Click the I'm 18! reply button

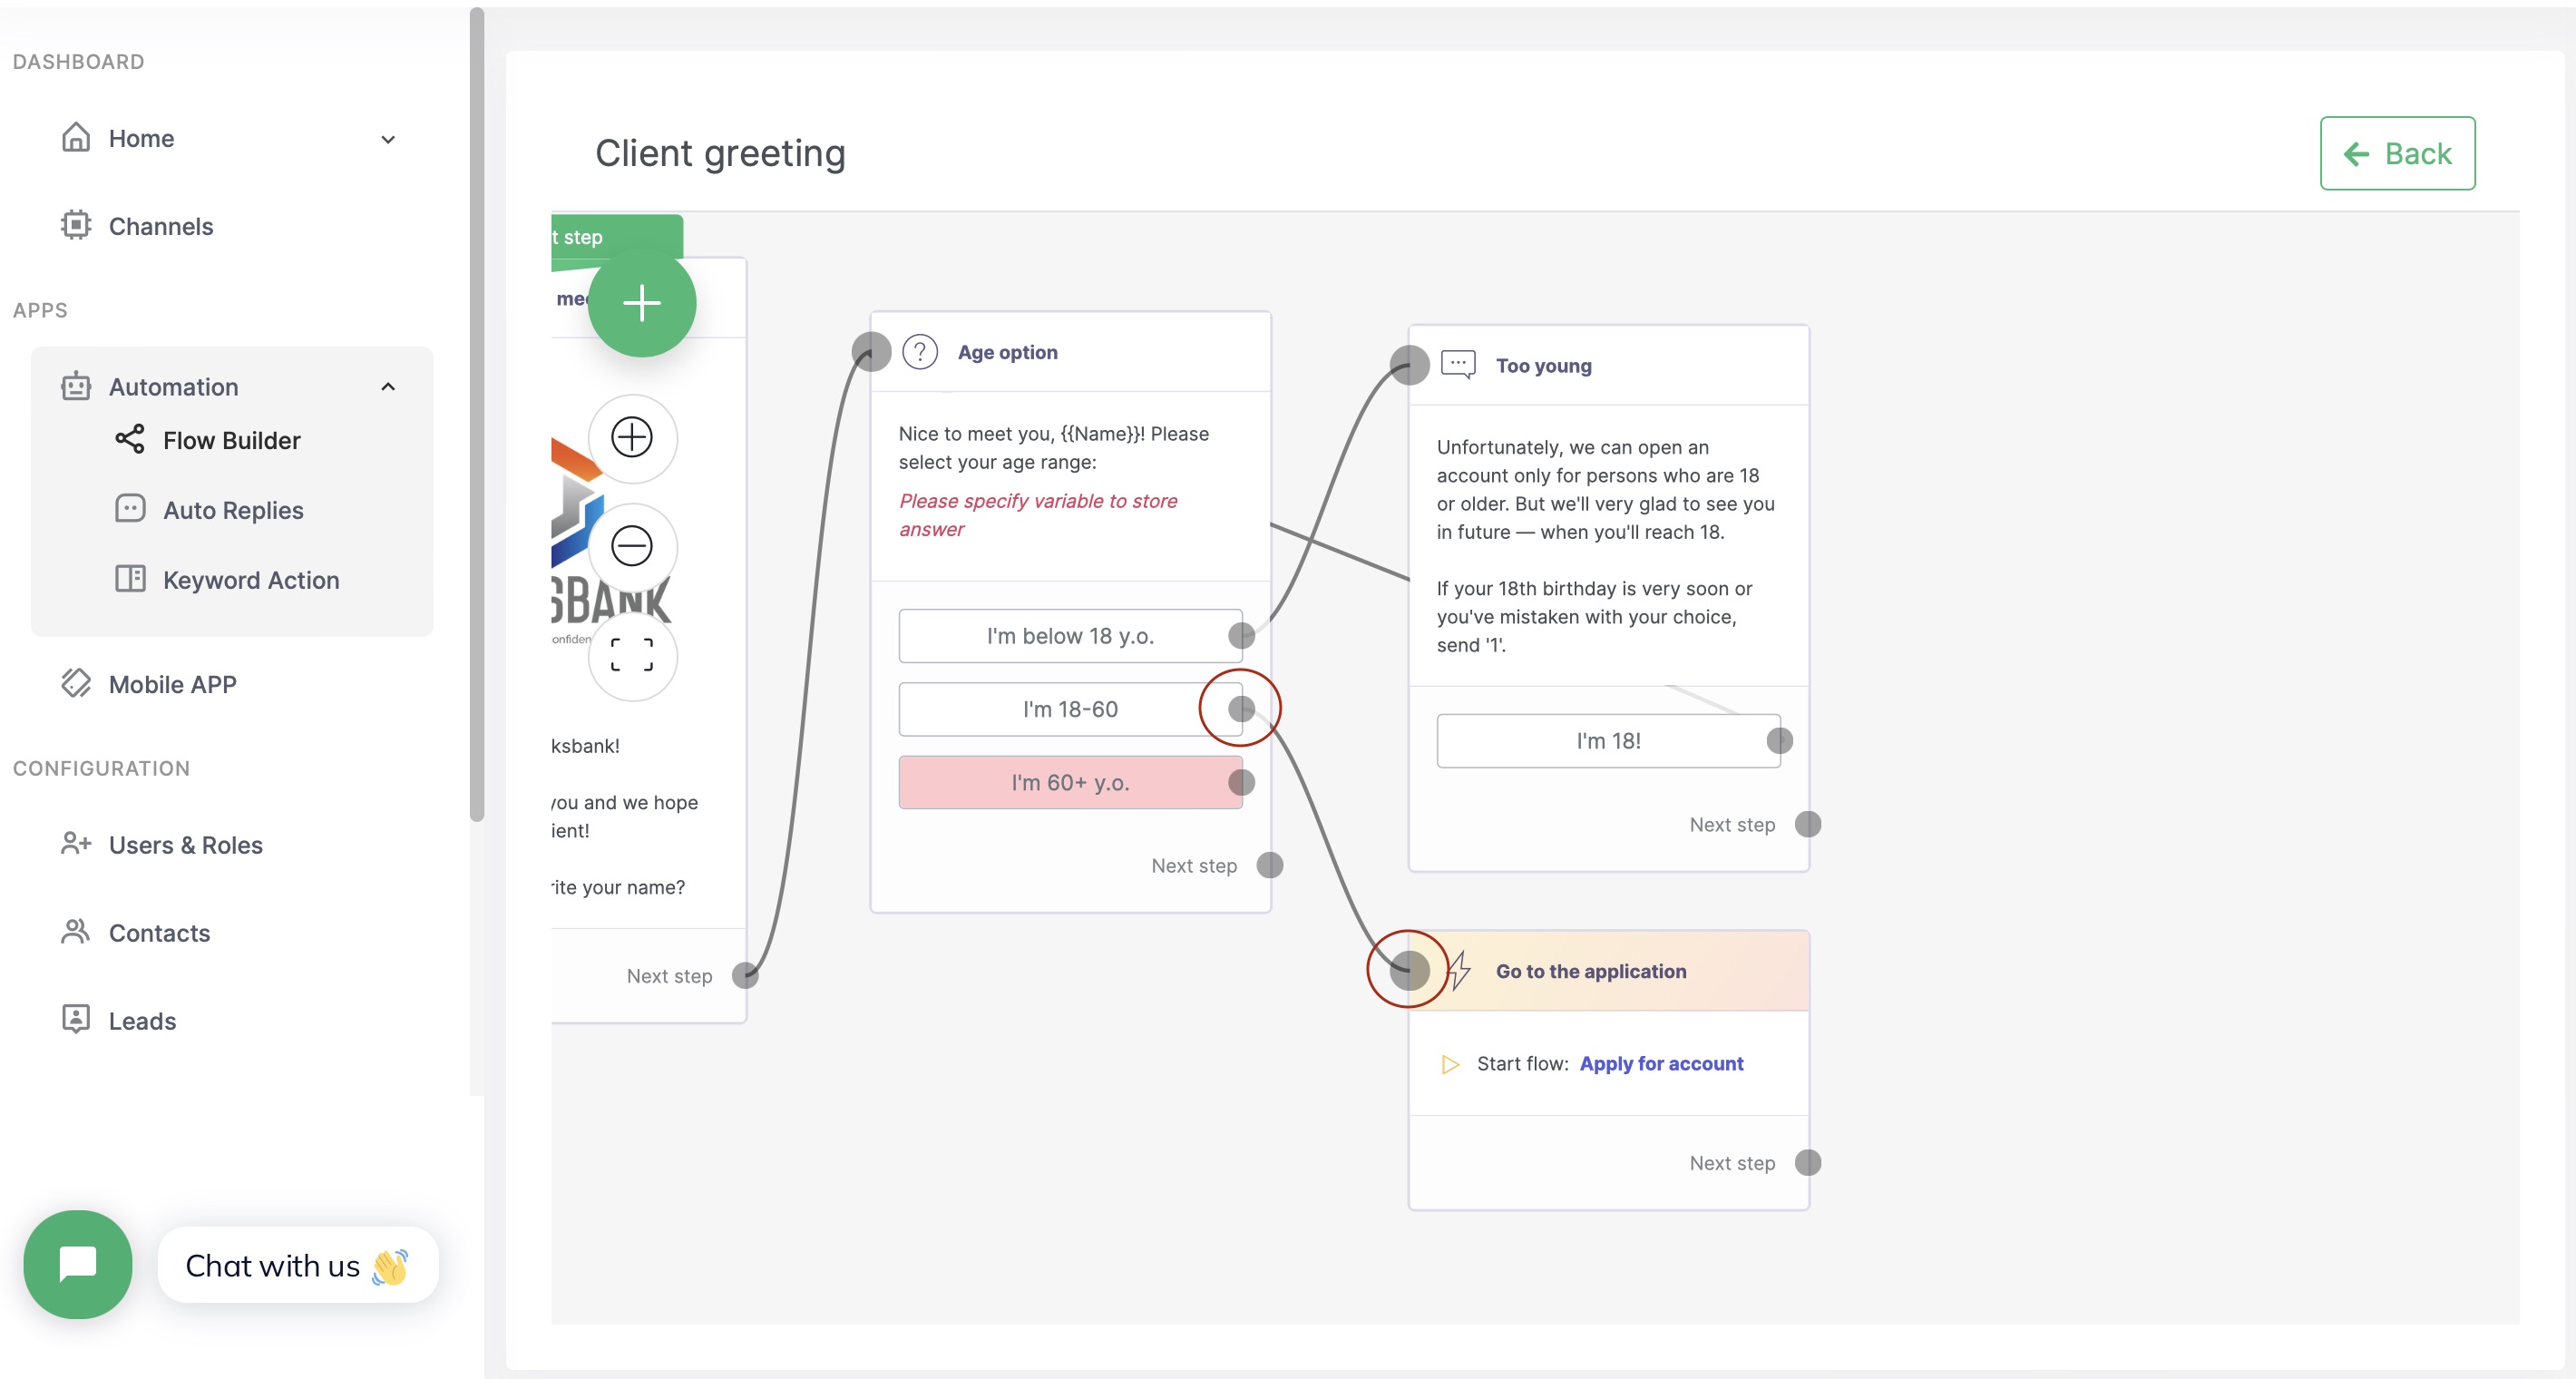[x=1607, y=741]
